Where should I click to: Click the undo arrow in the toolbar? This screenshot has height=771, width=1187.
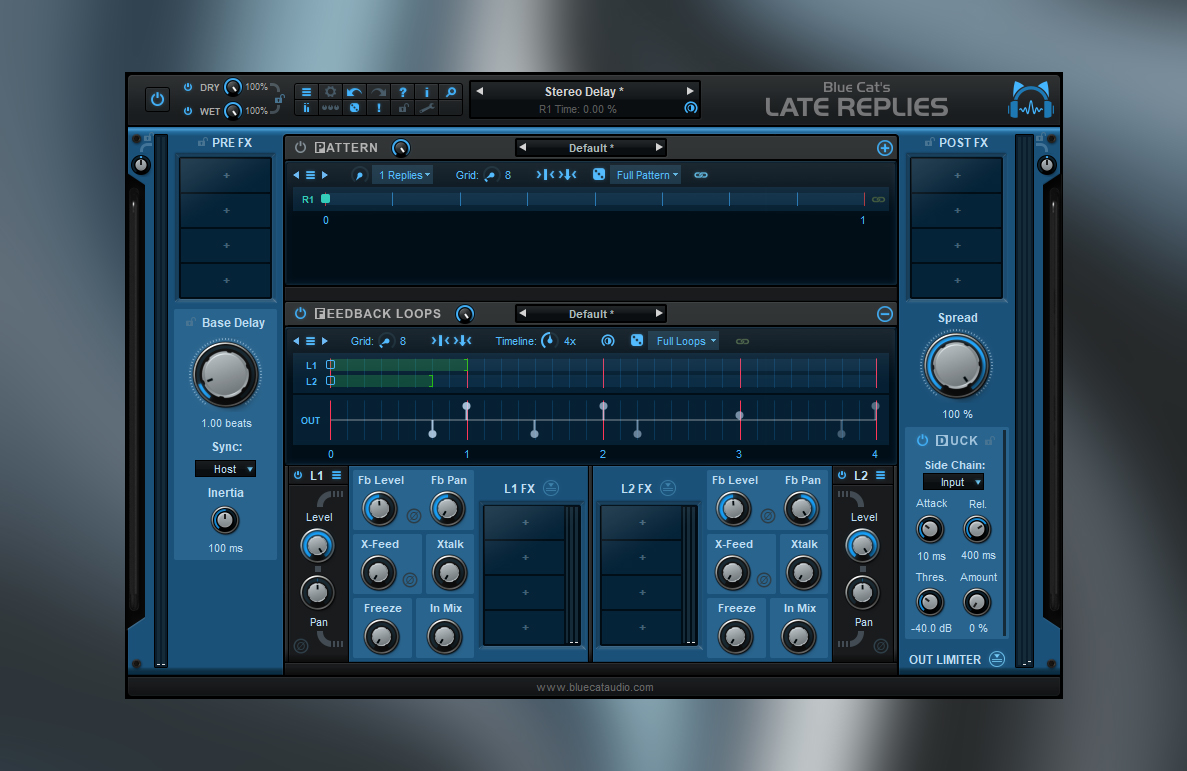[354, 92]
